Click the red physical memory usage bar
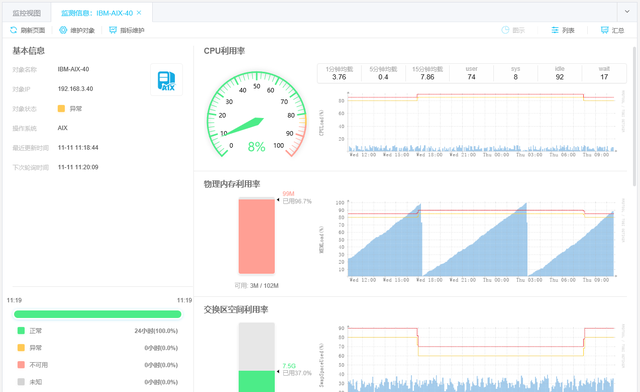Screen dimensions: 640x392 [x=257, y=236]
